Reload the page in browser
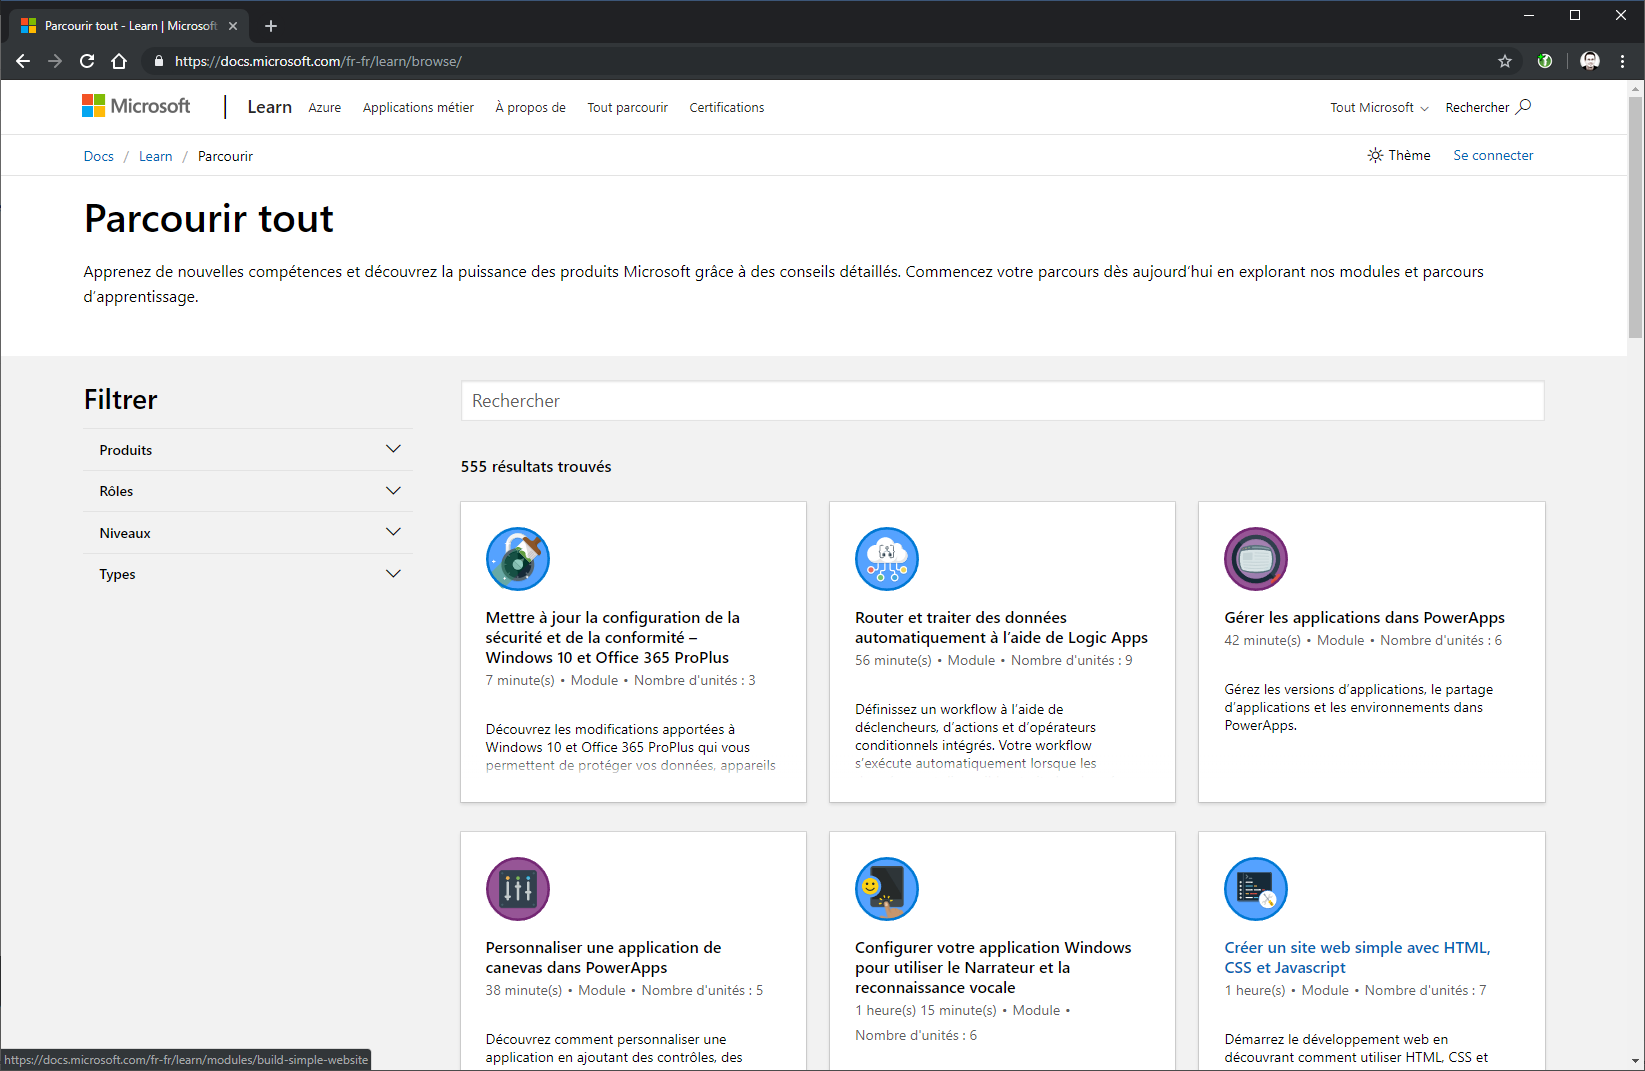 pos(87,61)
